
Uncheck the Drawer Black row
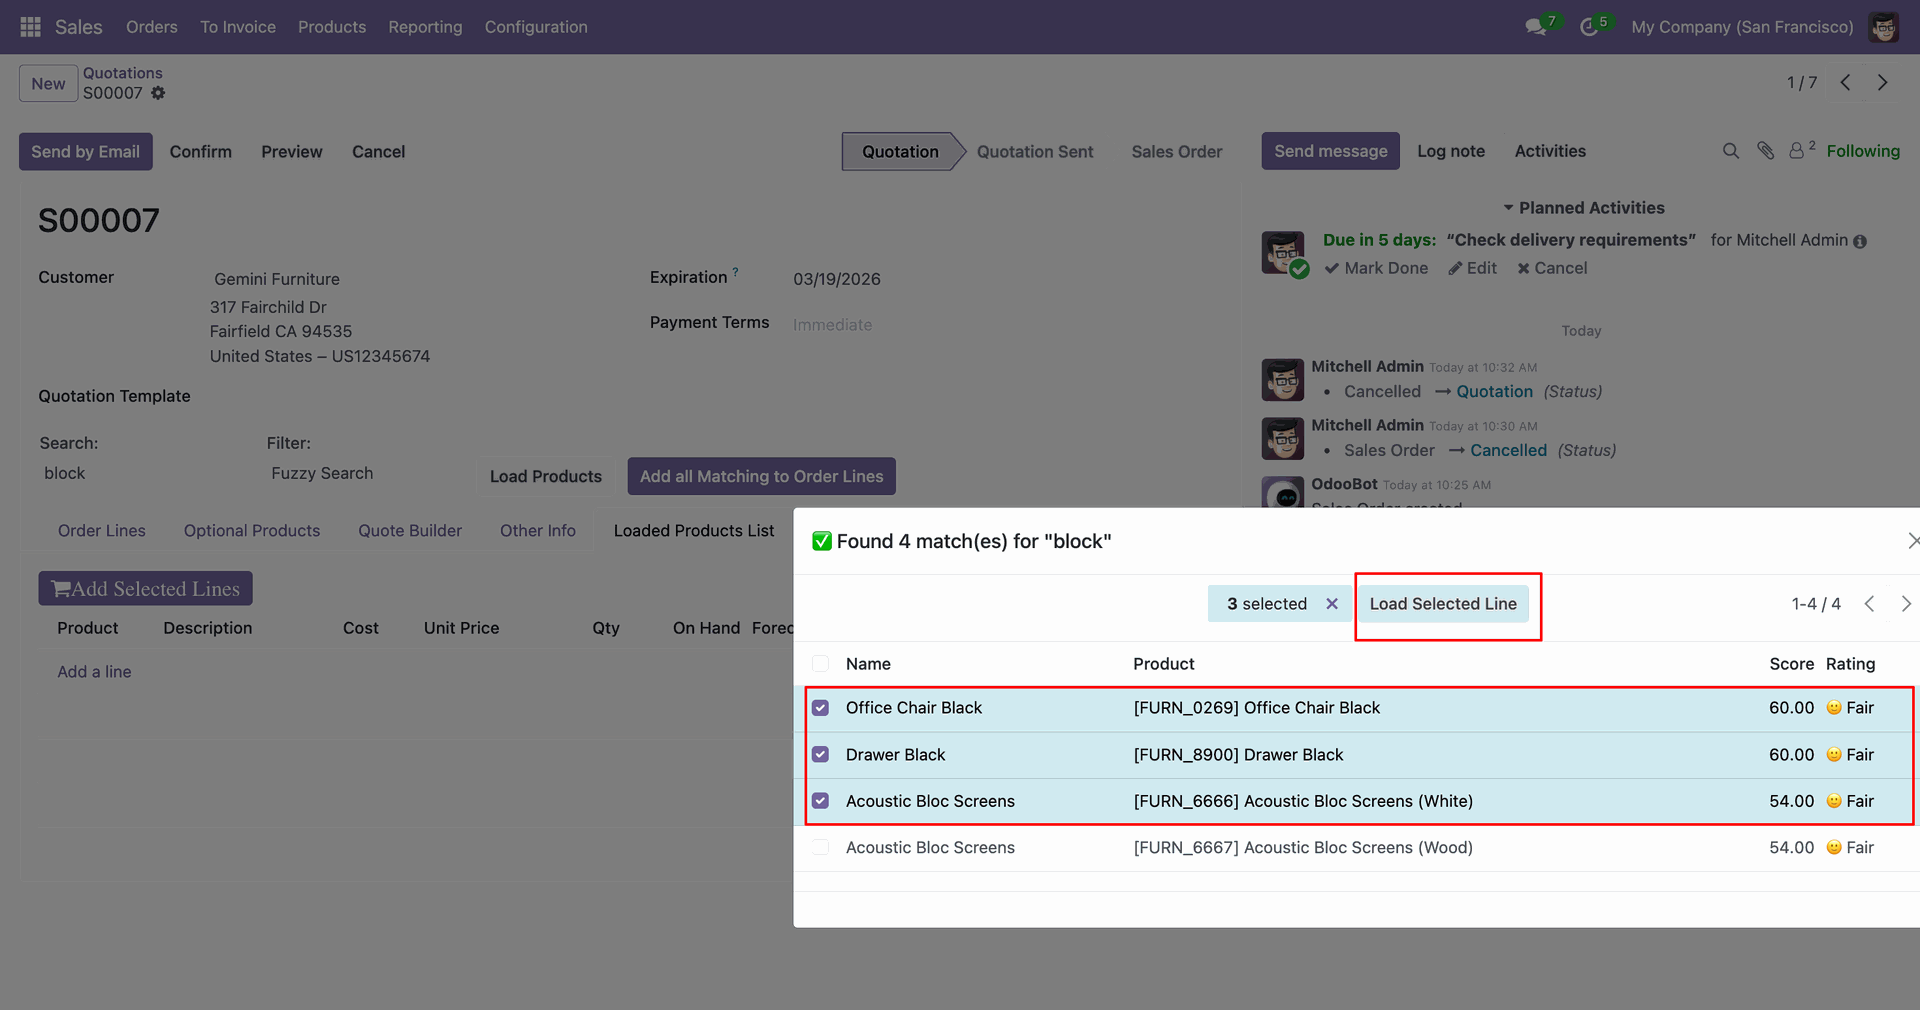[821, 755]
